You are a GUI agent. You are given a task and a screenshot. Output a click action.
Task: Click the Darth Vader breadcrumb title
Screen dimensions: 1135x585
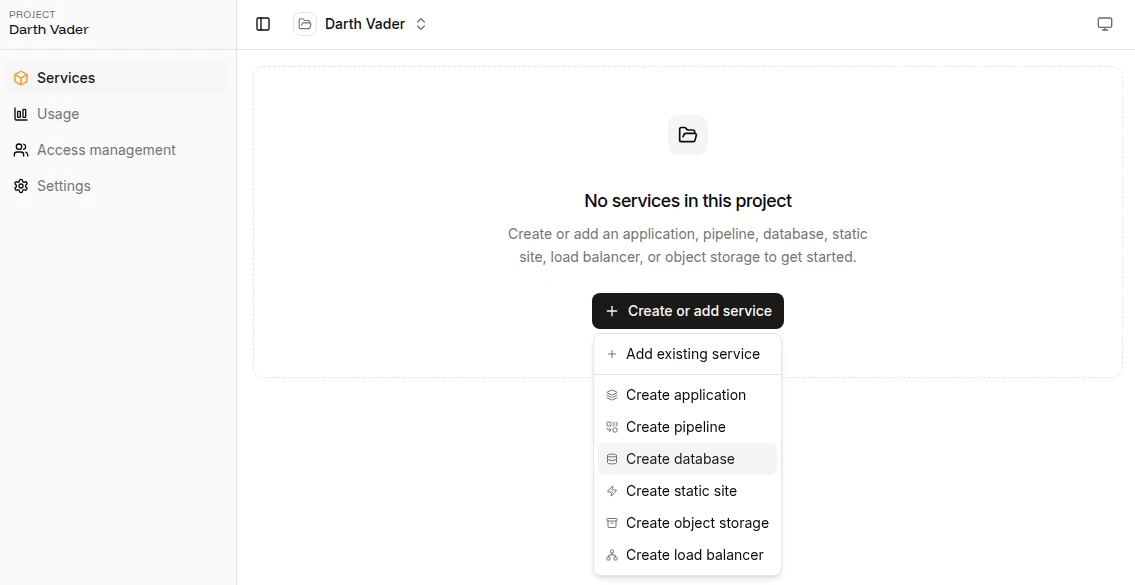click(365, 24)
